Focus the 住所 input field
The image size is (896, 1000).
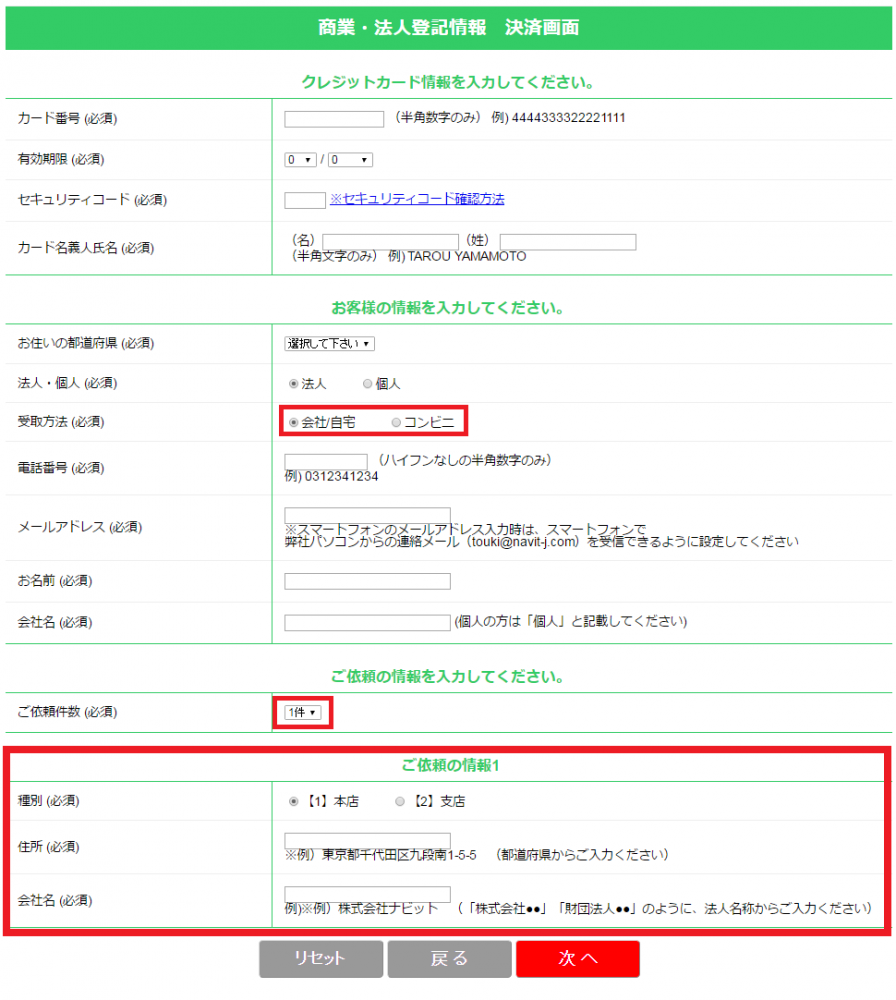point(367,841)
